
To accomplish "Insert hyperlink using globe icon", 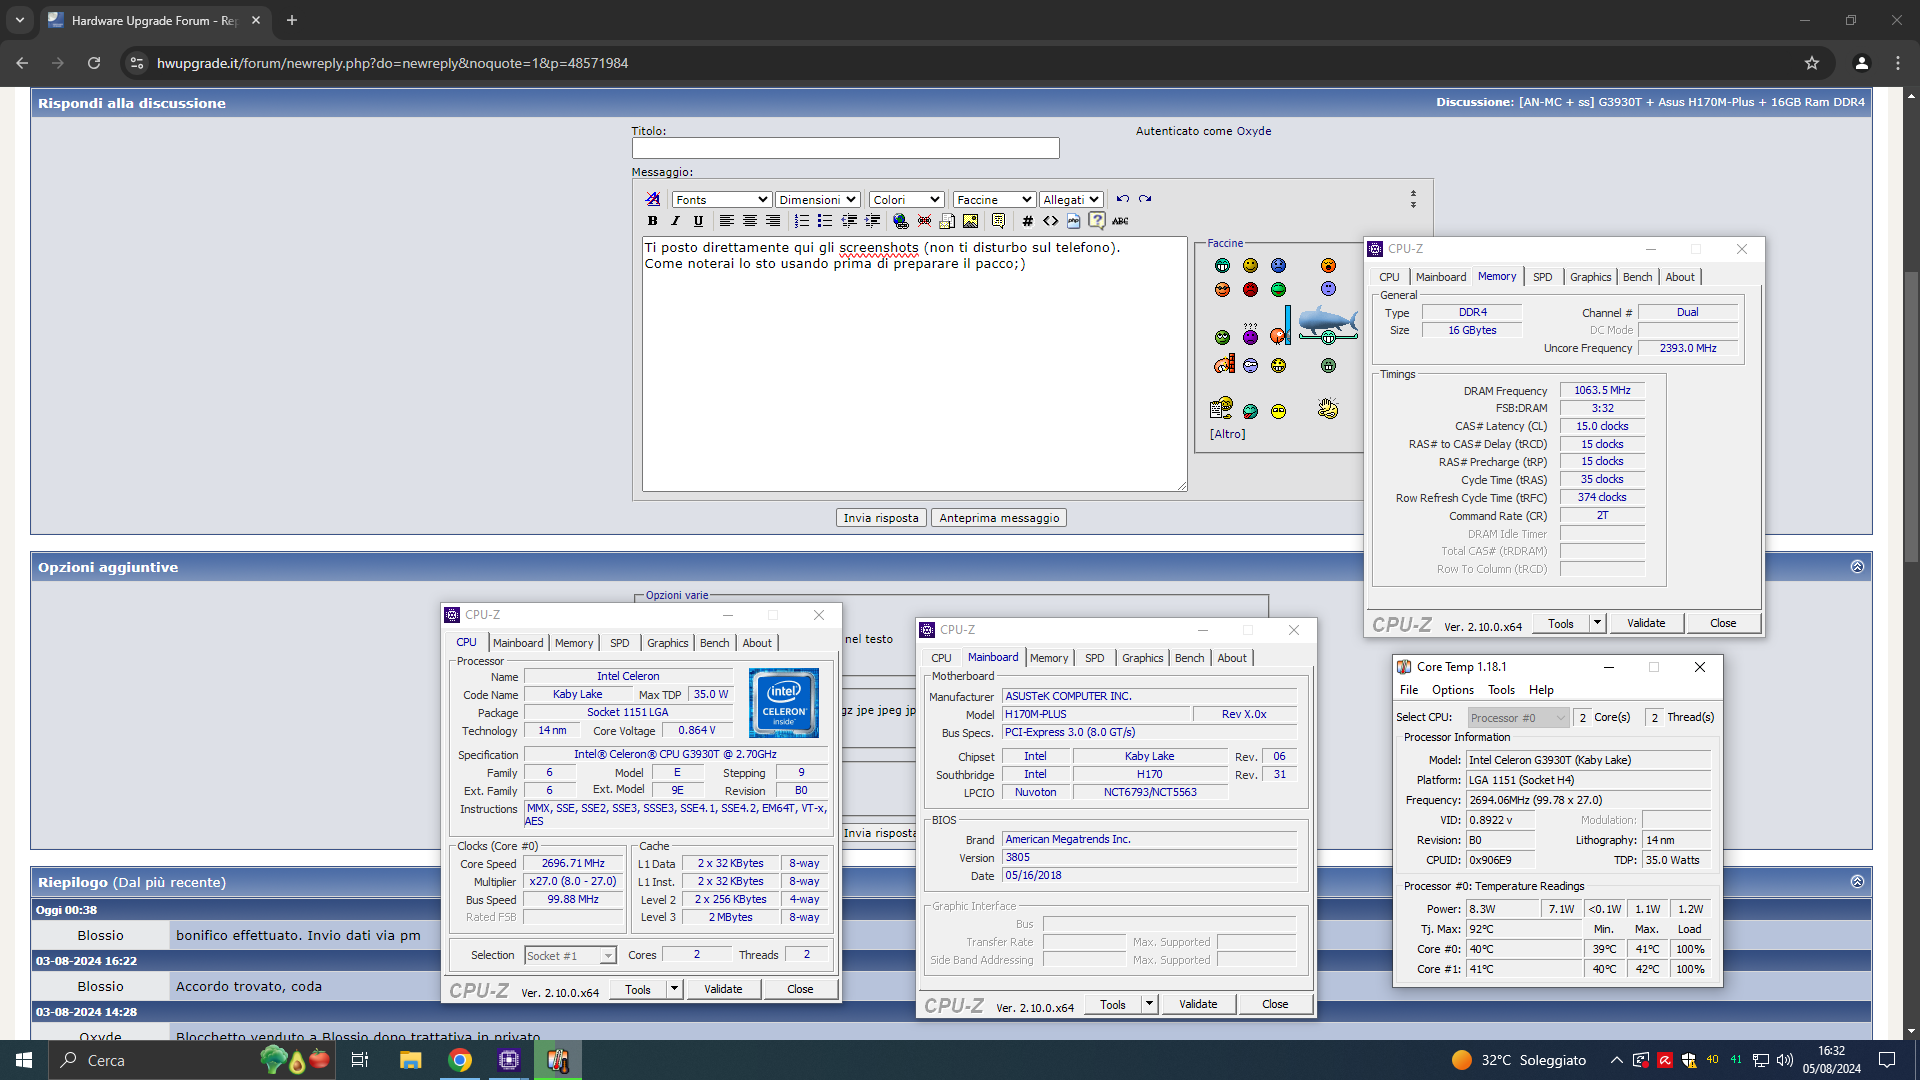I will coord(901,221).
